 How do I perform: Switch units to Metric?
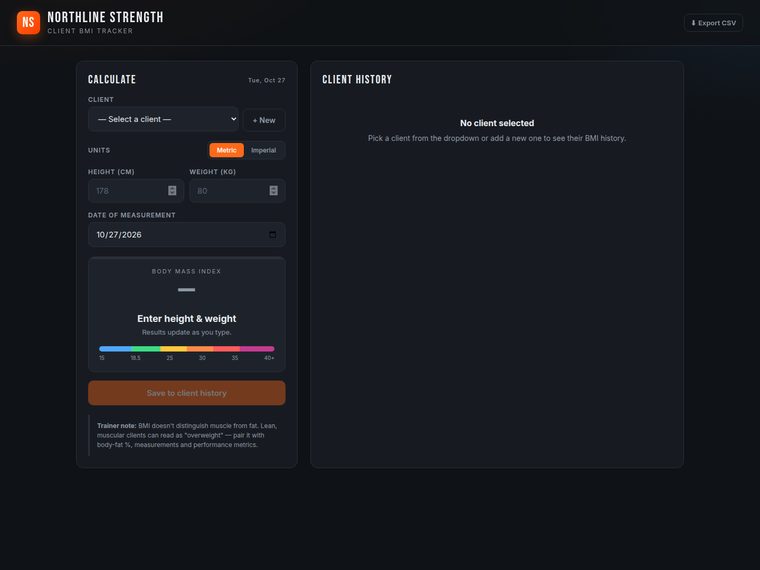(x=226, y=150)
